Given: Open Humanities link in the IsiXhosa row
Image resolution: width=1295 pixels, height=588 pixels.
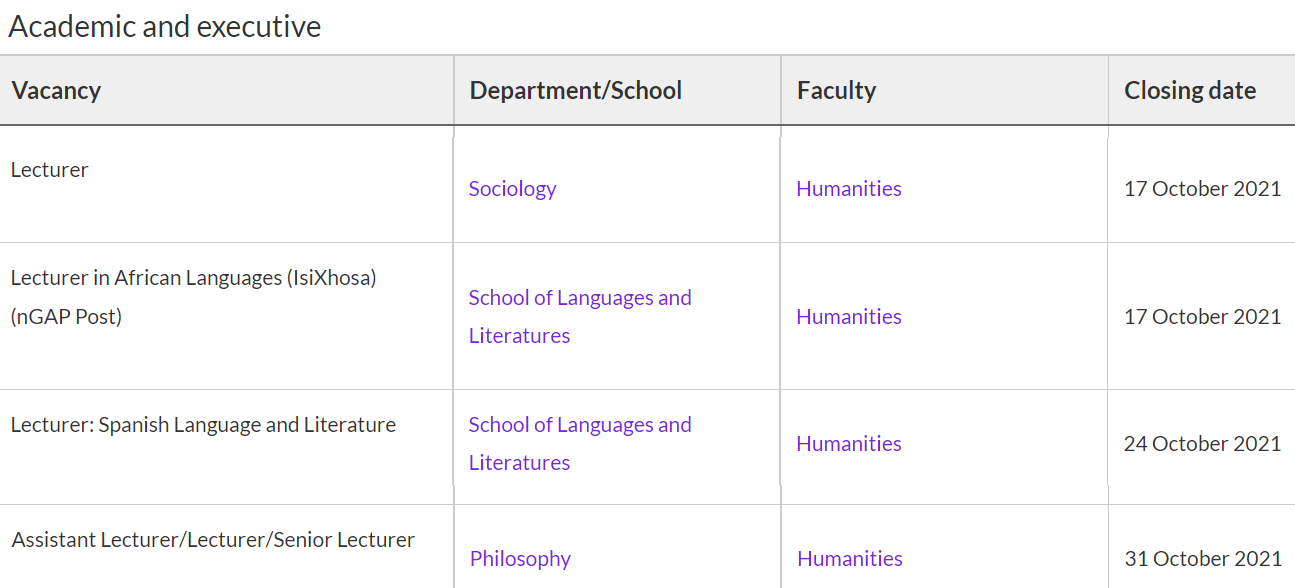Looking at the screenshot, I should (848, 316).
